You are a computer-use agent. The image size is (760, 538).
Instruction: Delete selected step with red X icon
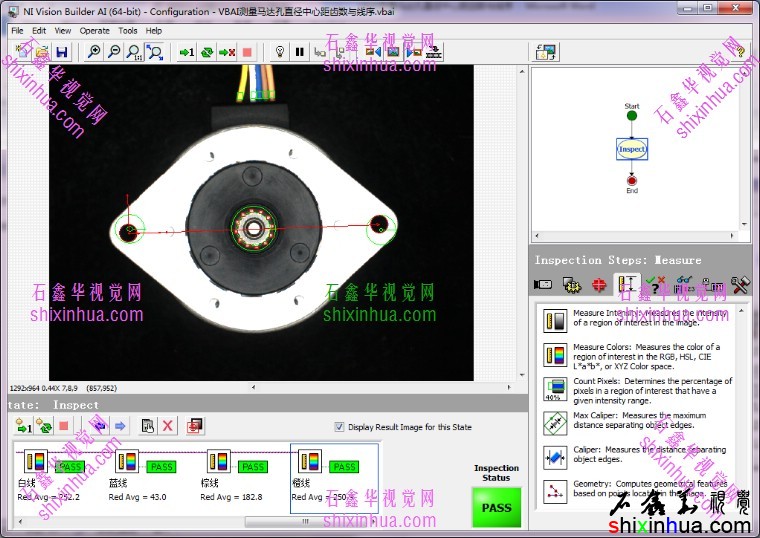click(x=168, y=426)
